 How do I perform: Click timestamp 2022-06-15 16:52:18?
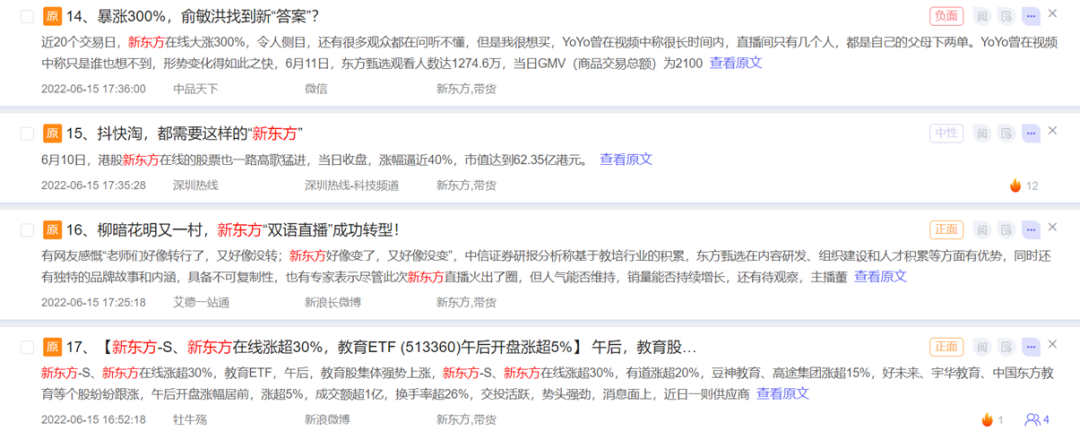tap(94, 419)
